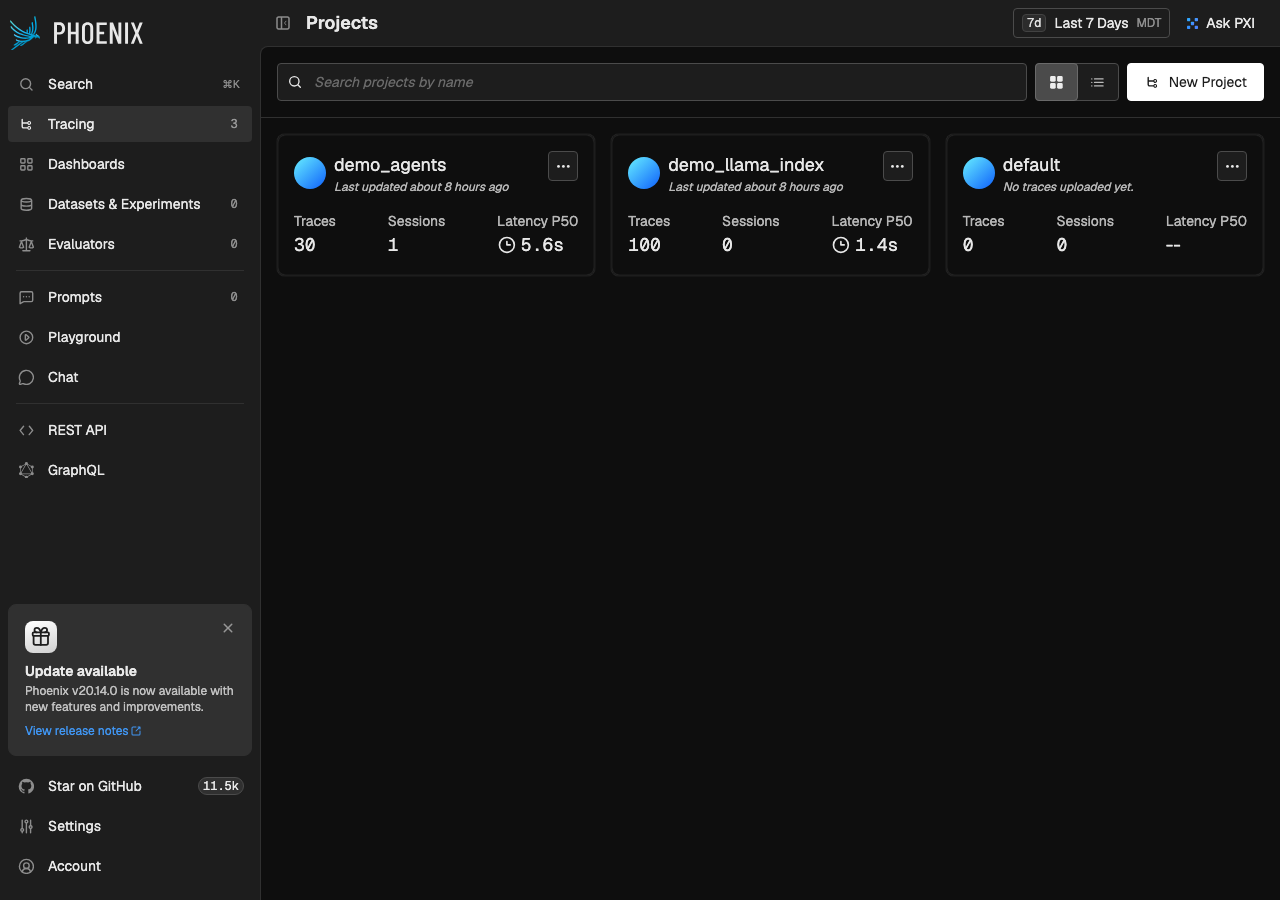Open the default project title
The height and width of the screenshot is (900, 1280).
coord(1031,165)
